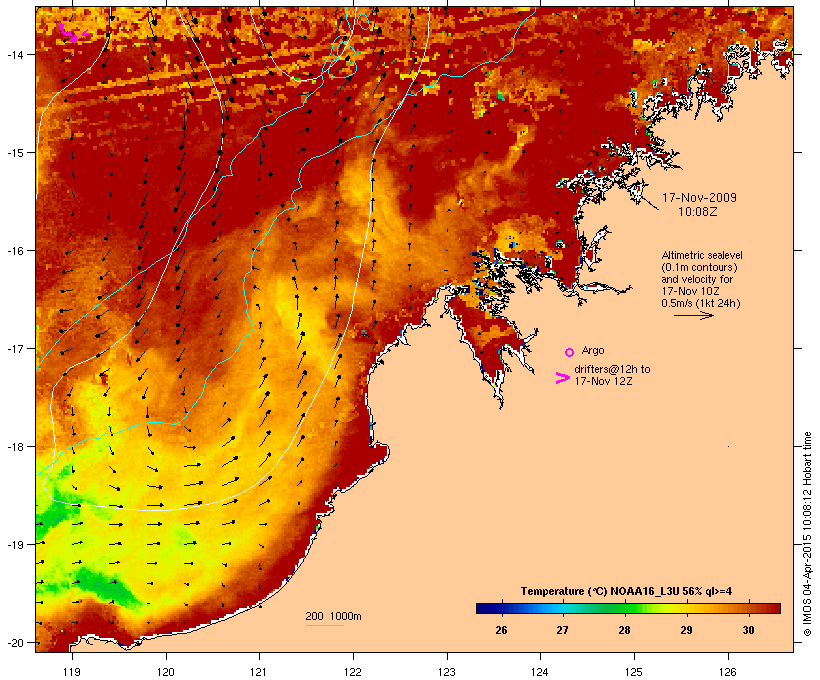The width and height of the screenshot is (820, 680).
Task: Click the '17-Nov-2009' date label
Action: point(699,198)
